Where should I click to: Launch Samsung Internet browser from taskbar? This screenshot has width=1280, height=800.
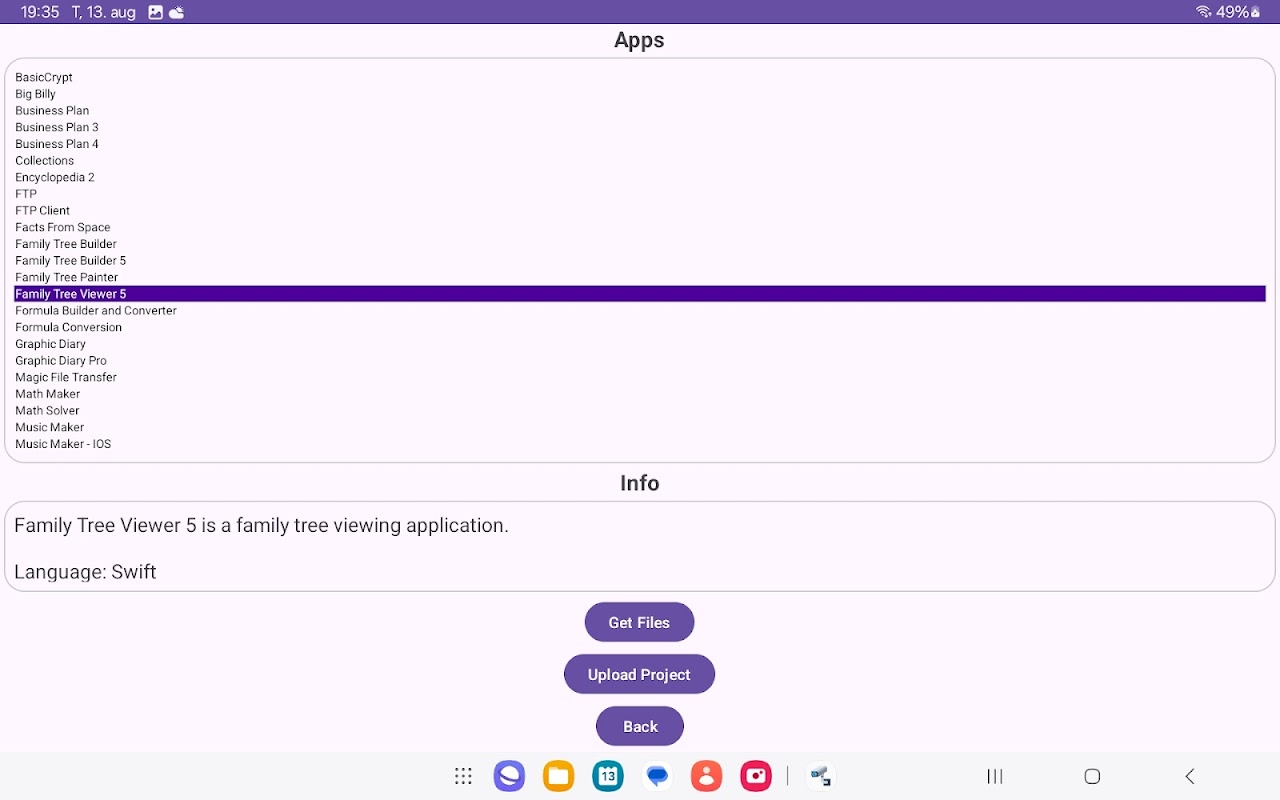(x=509, y=776)
